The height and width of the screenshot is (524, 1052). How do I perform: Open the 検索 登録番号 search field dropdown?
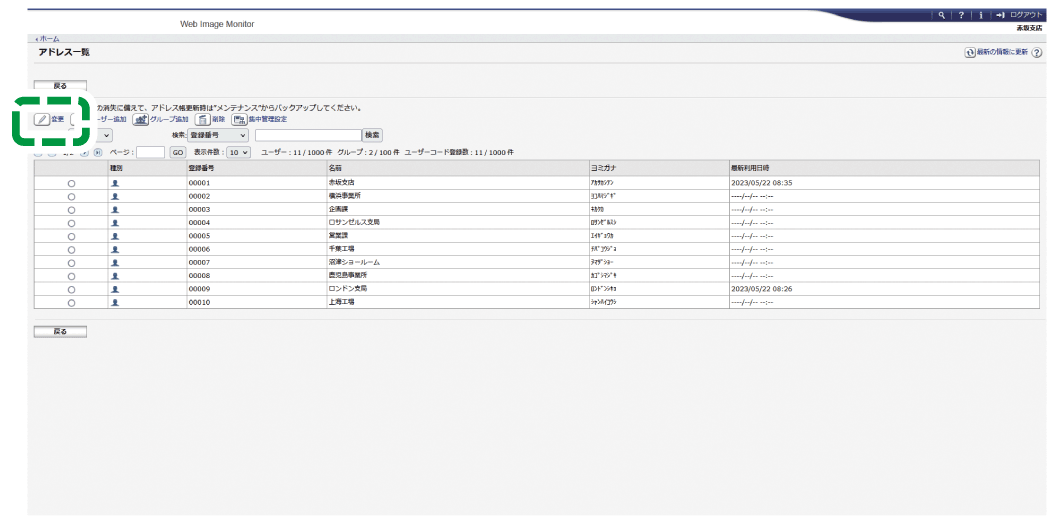[x=218, y=134]
